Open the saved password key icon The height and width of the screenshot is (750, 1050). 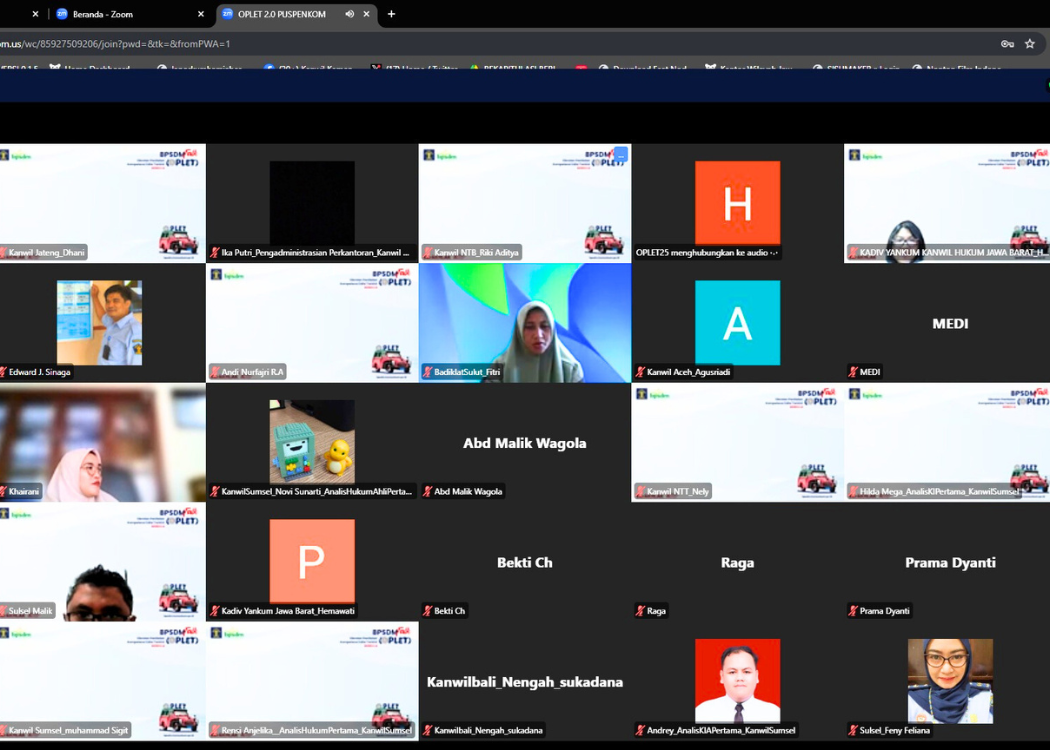1007,44
